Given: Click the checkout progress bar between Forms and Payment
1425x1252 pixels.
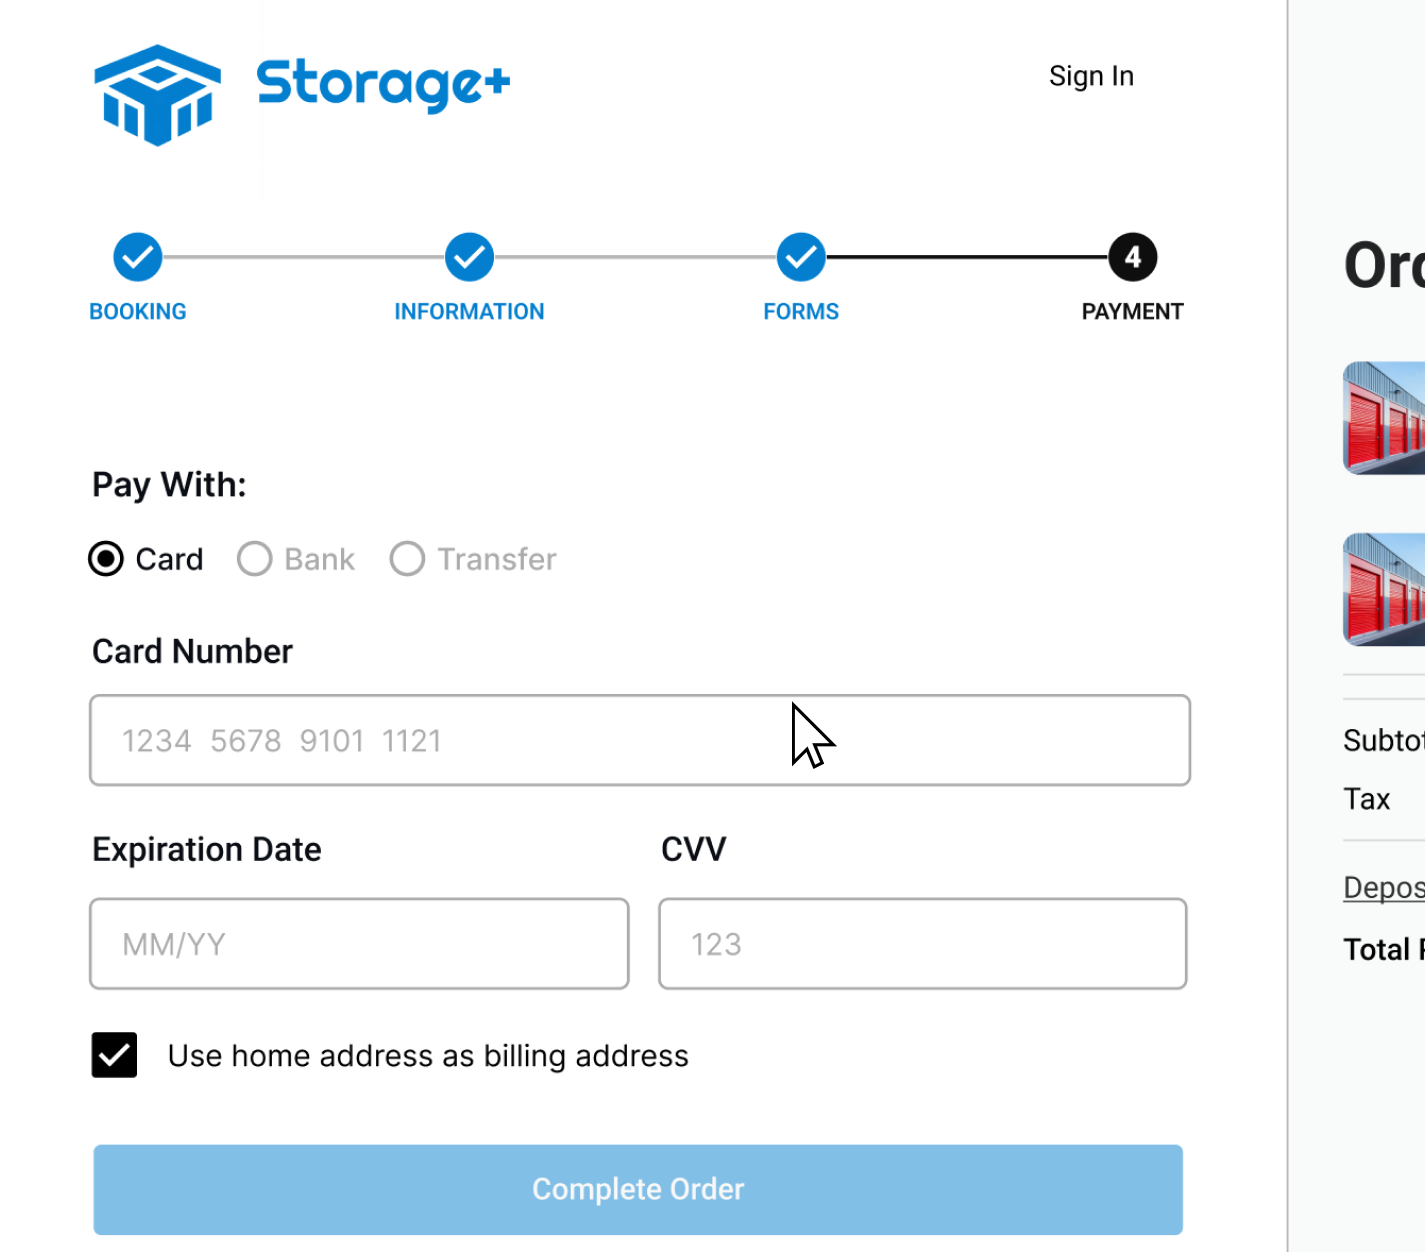Looking at the screenshot, I should point(966,256).
